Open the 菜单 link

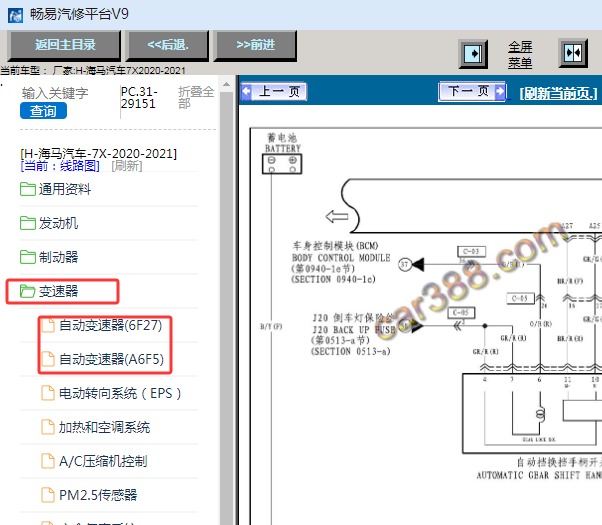520,62
